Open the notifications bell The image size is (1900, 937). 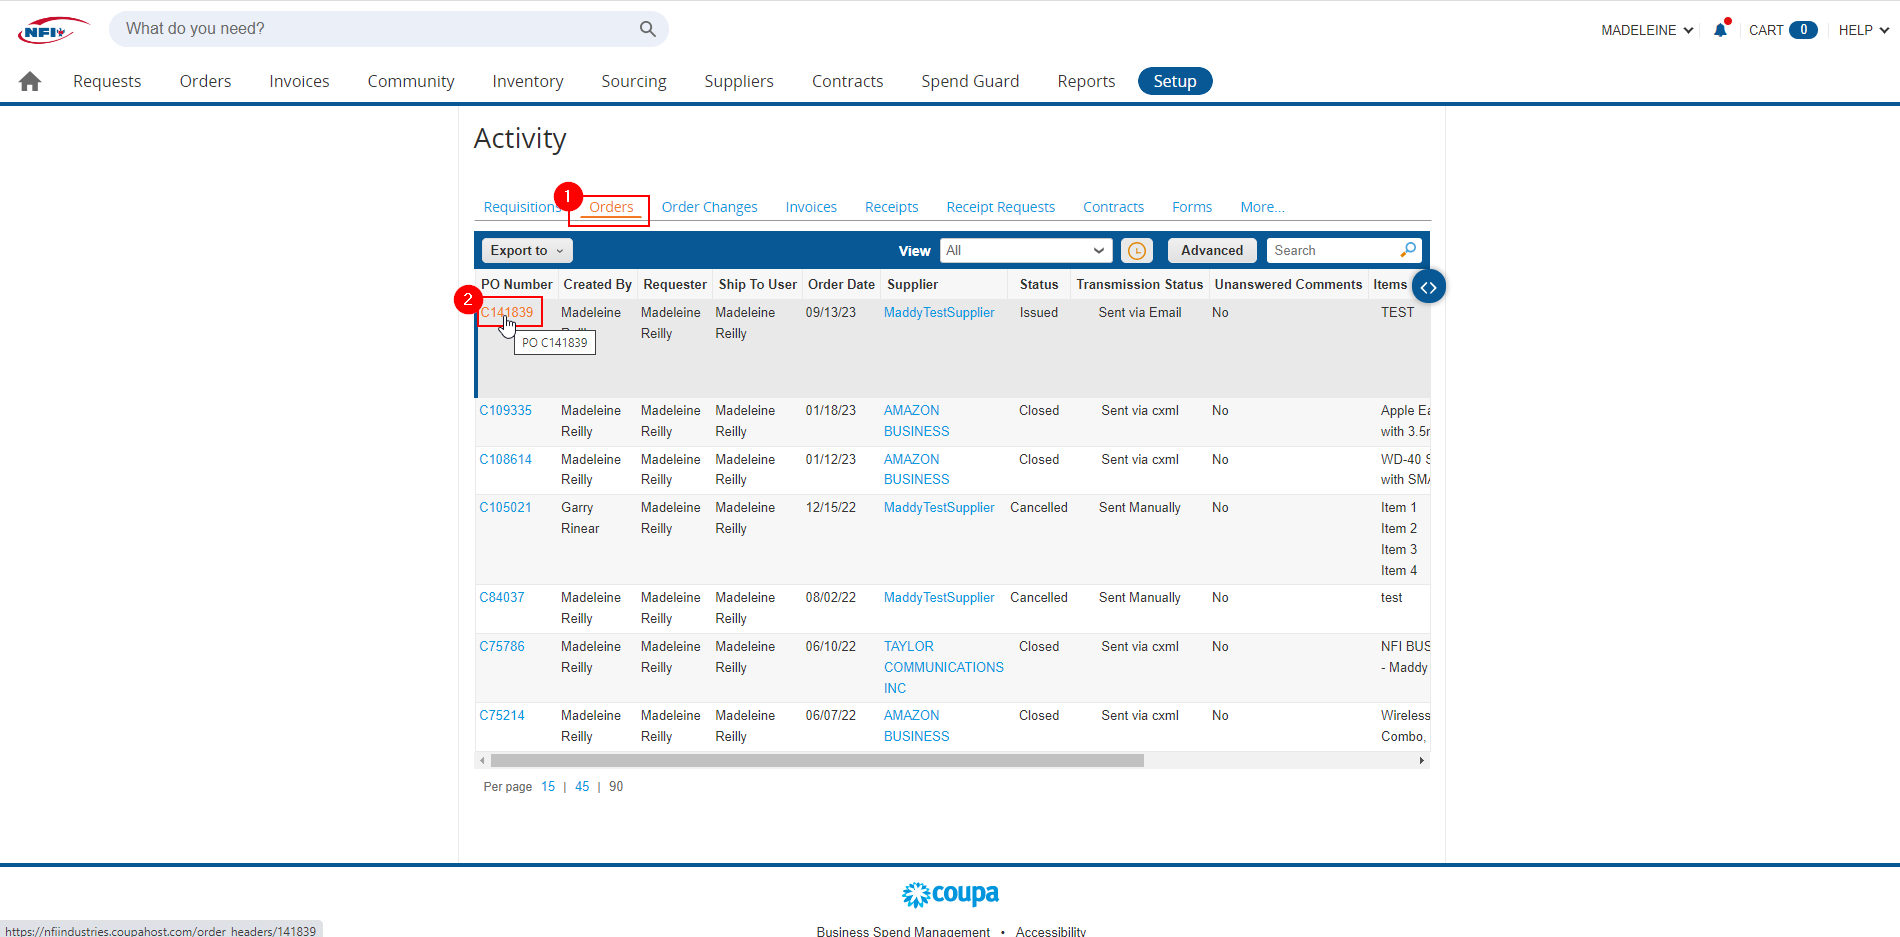pyautogui.click(x=1720, y=29)
